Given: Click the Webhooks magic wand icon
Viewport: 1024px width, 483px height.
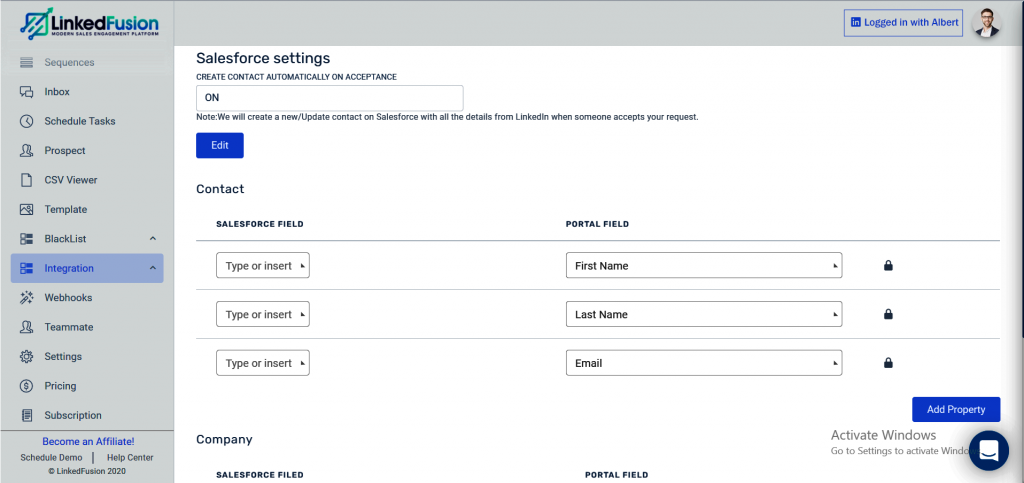Looking at the screenshot, I should coord(26,298).
